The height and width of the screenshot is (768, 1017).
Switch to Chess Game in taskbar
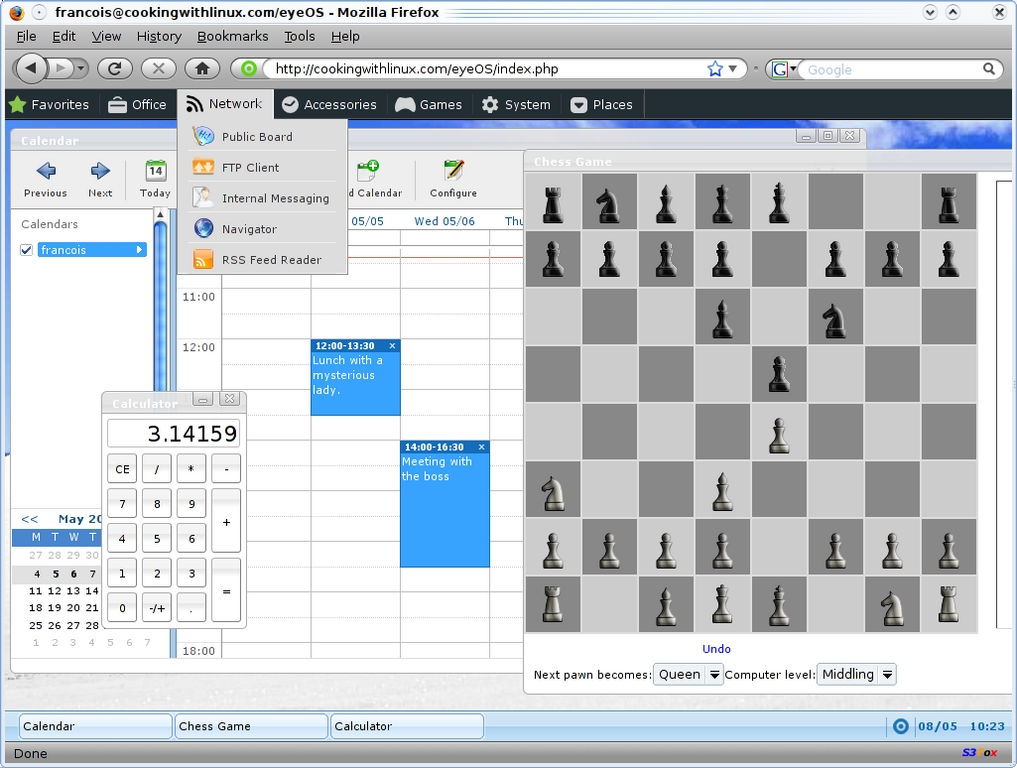coord(251,727)
